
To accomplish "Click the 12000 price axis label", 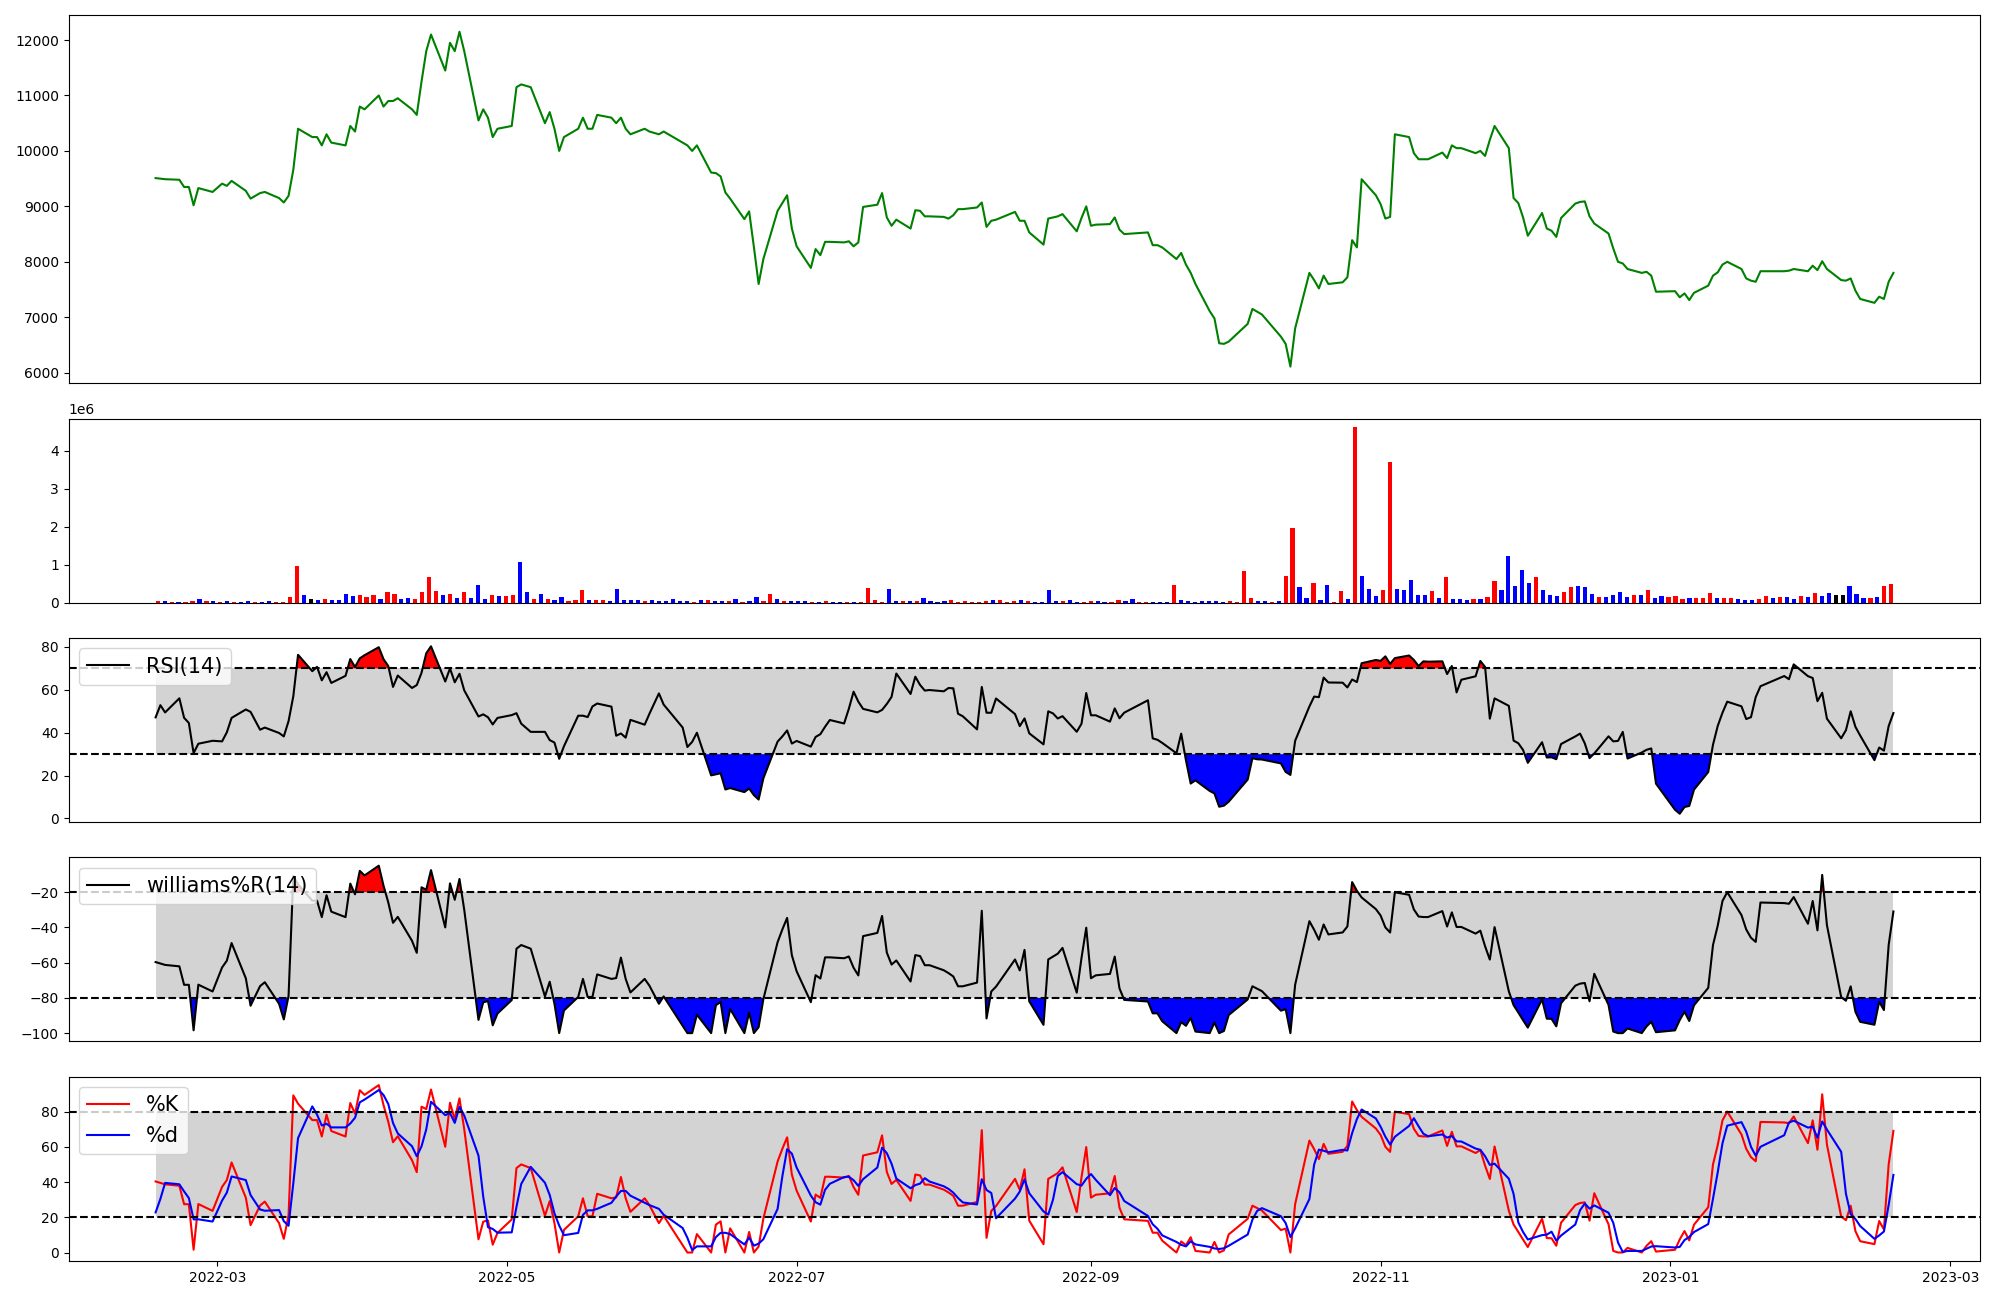I will pos(38,41).
